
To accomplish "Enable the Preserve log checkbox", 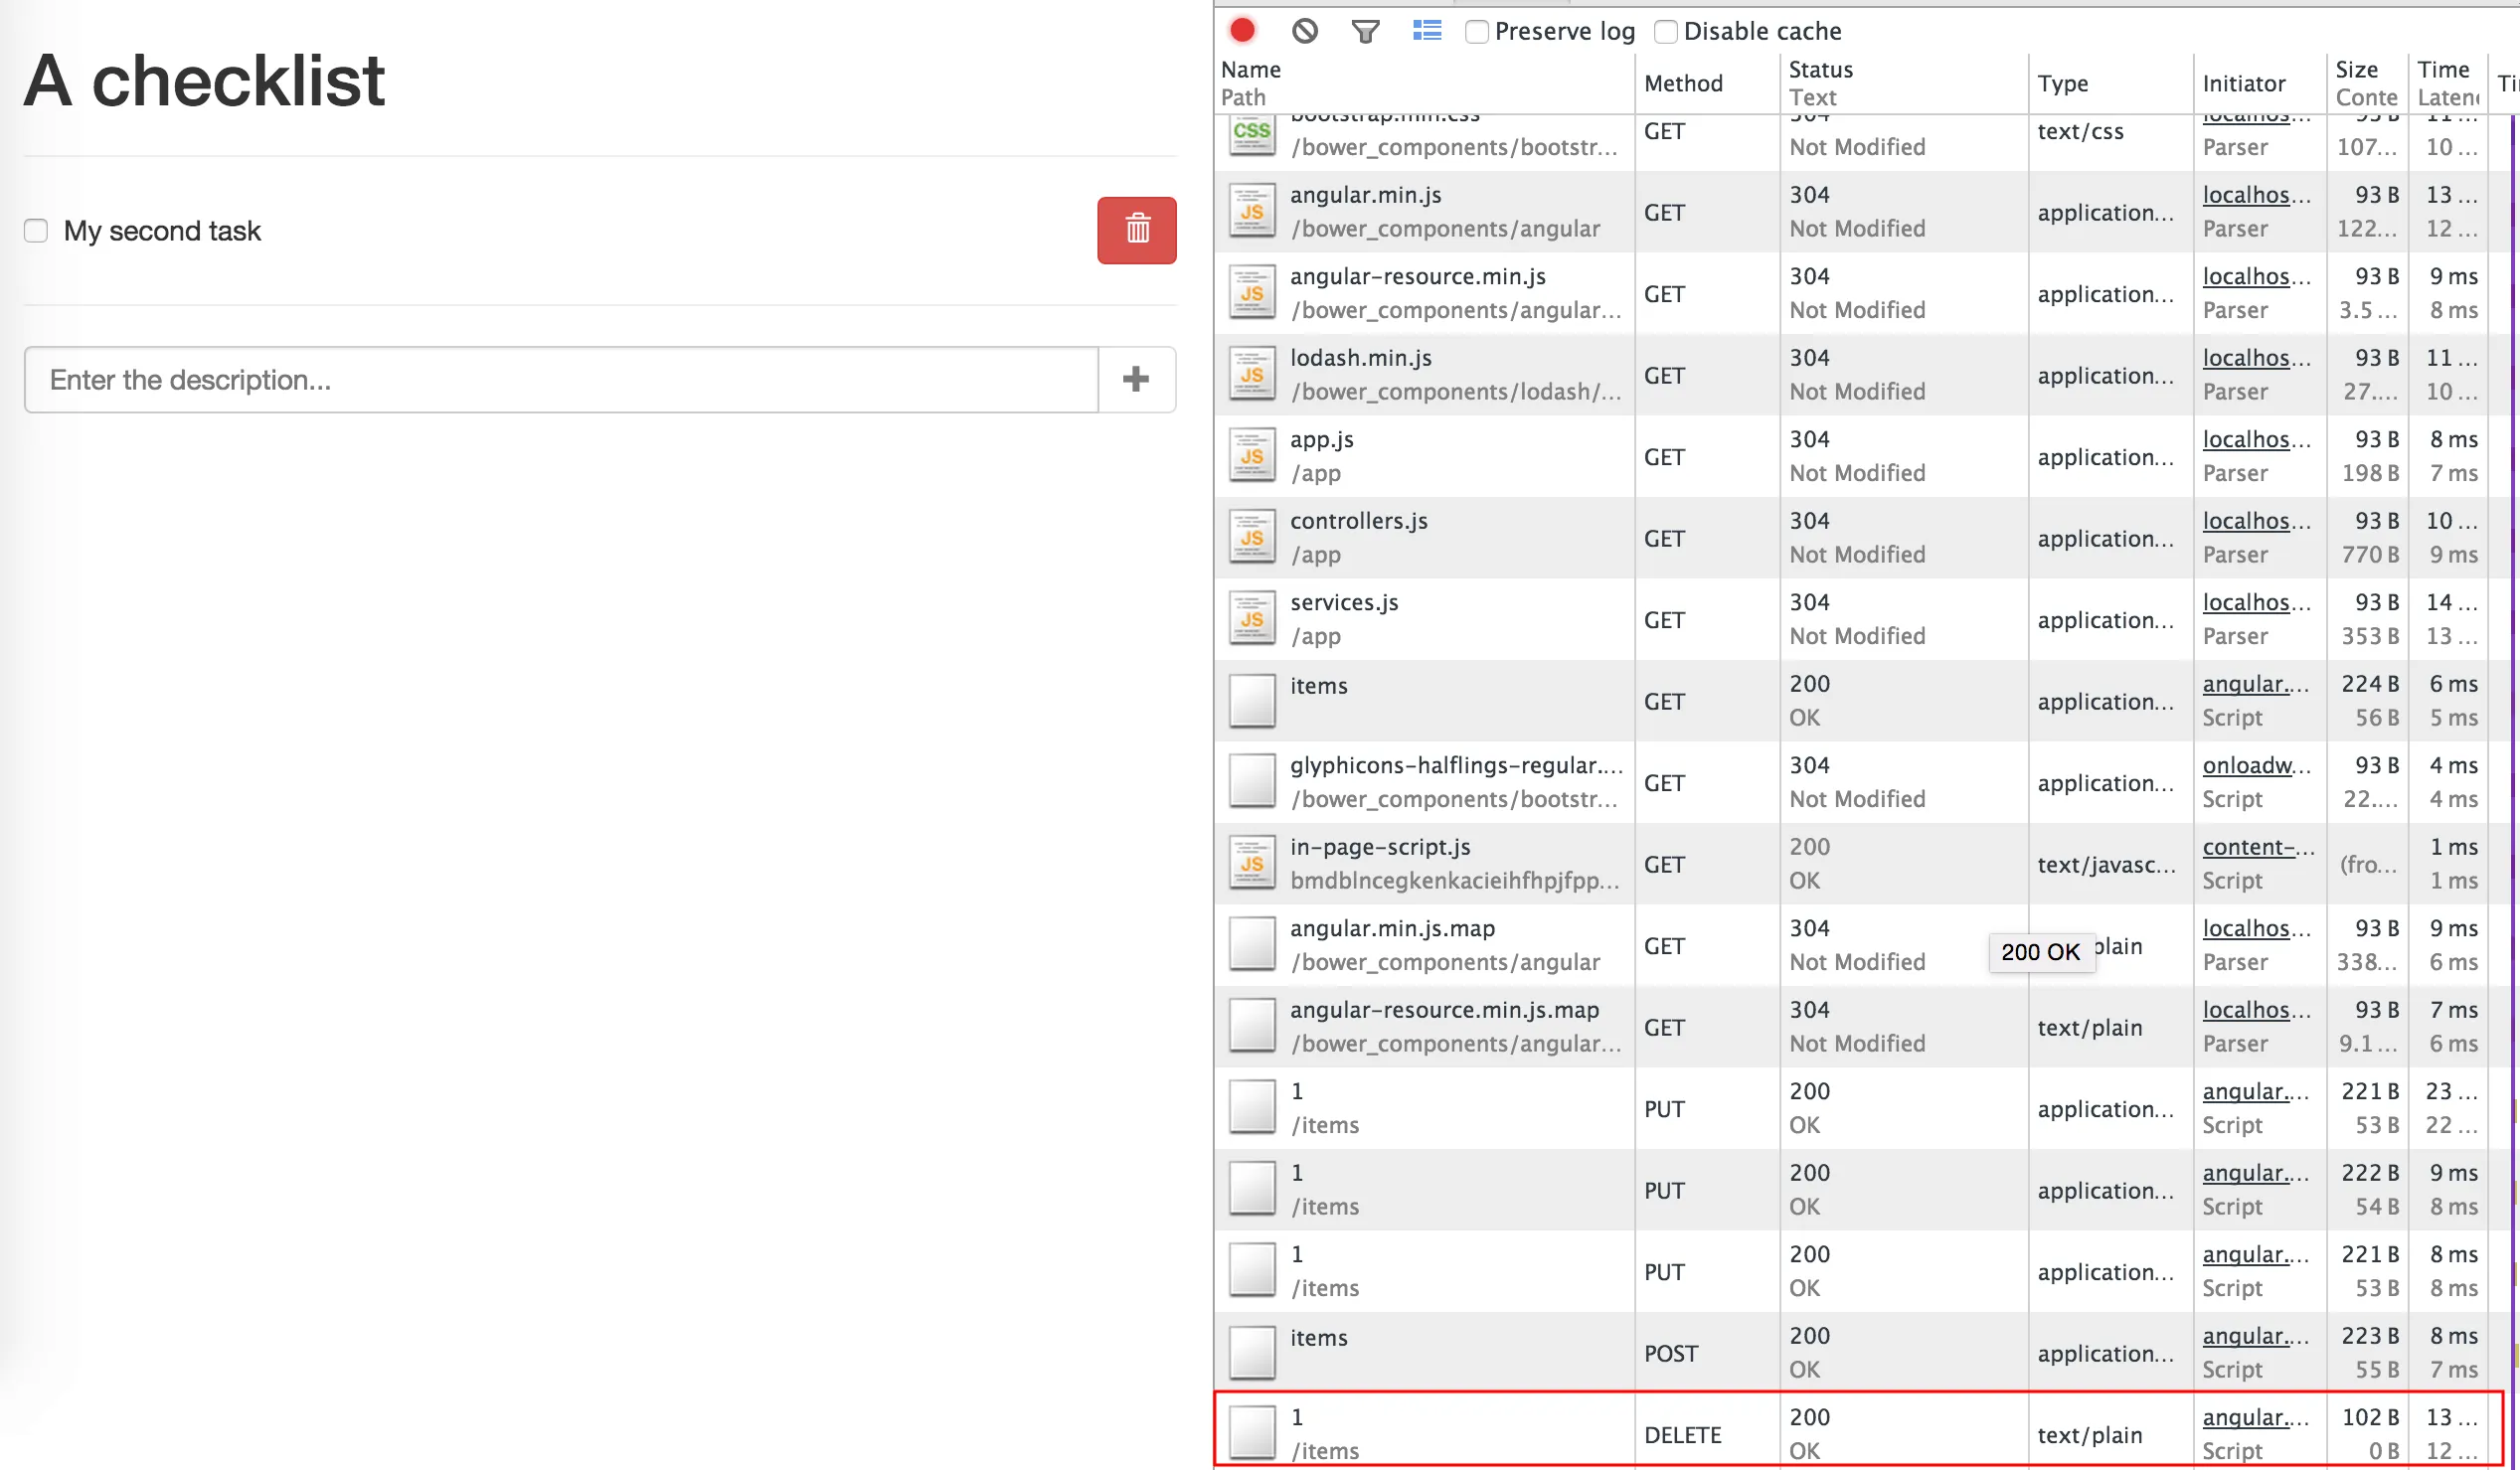I will coord(1476,32).
